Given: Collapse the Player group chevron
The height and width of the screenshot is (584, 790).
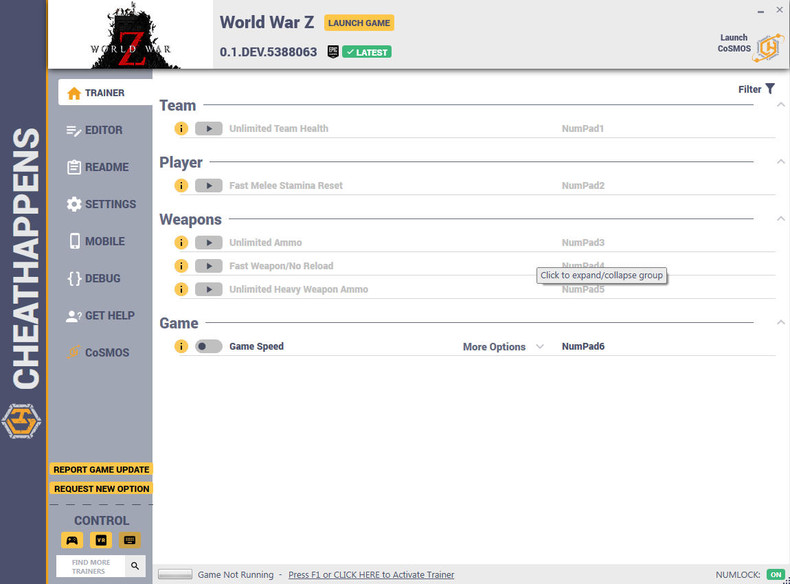Looking at the screenshot, I should click(781, 162).
